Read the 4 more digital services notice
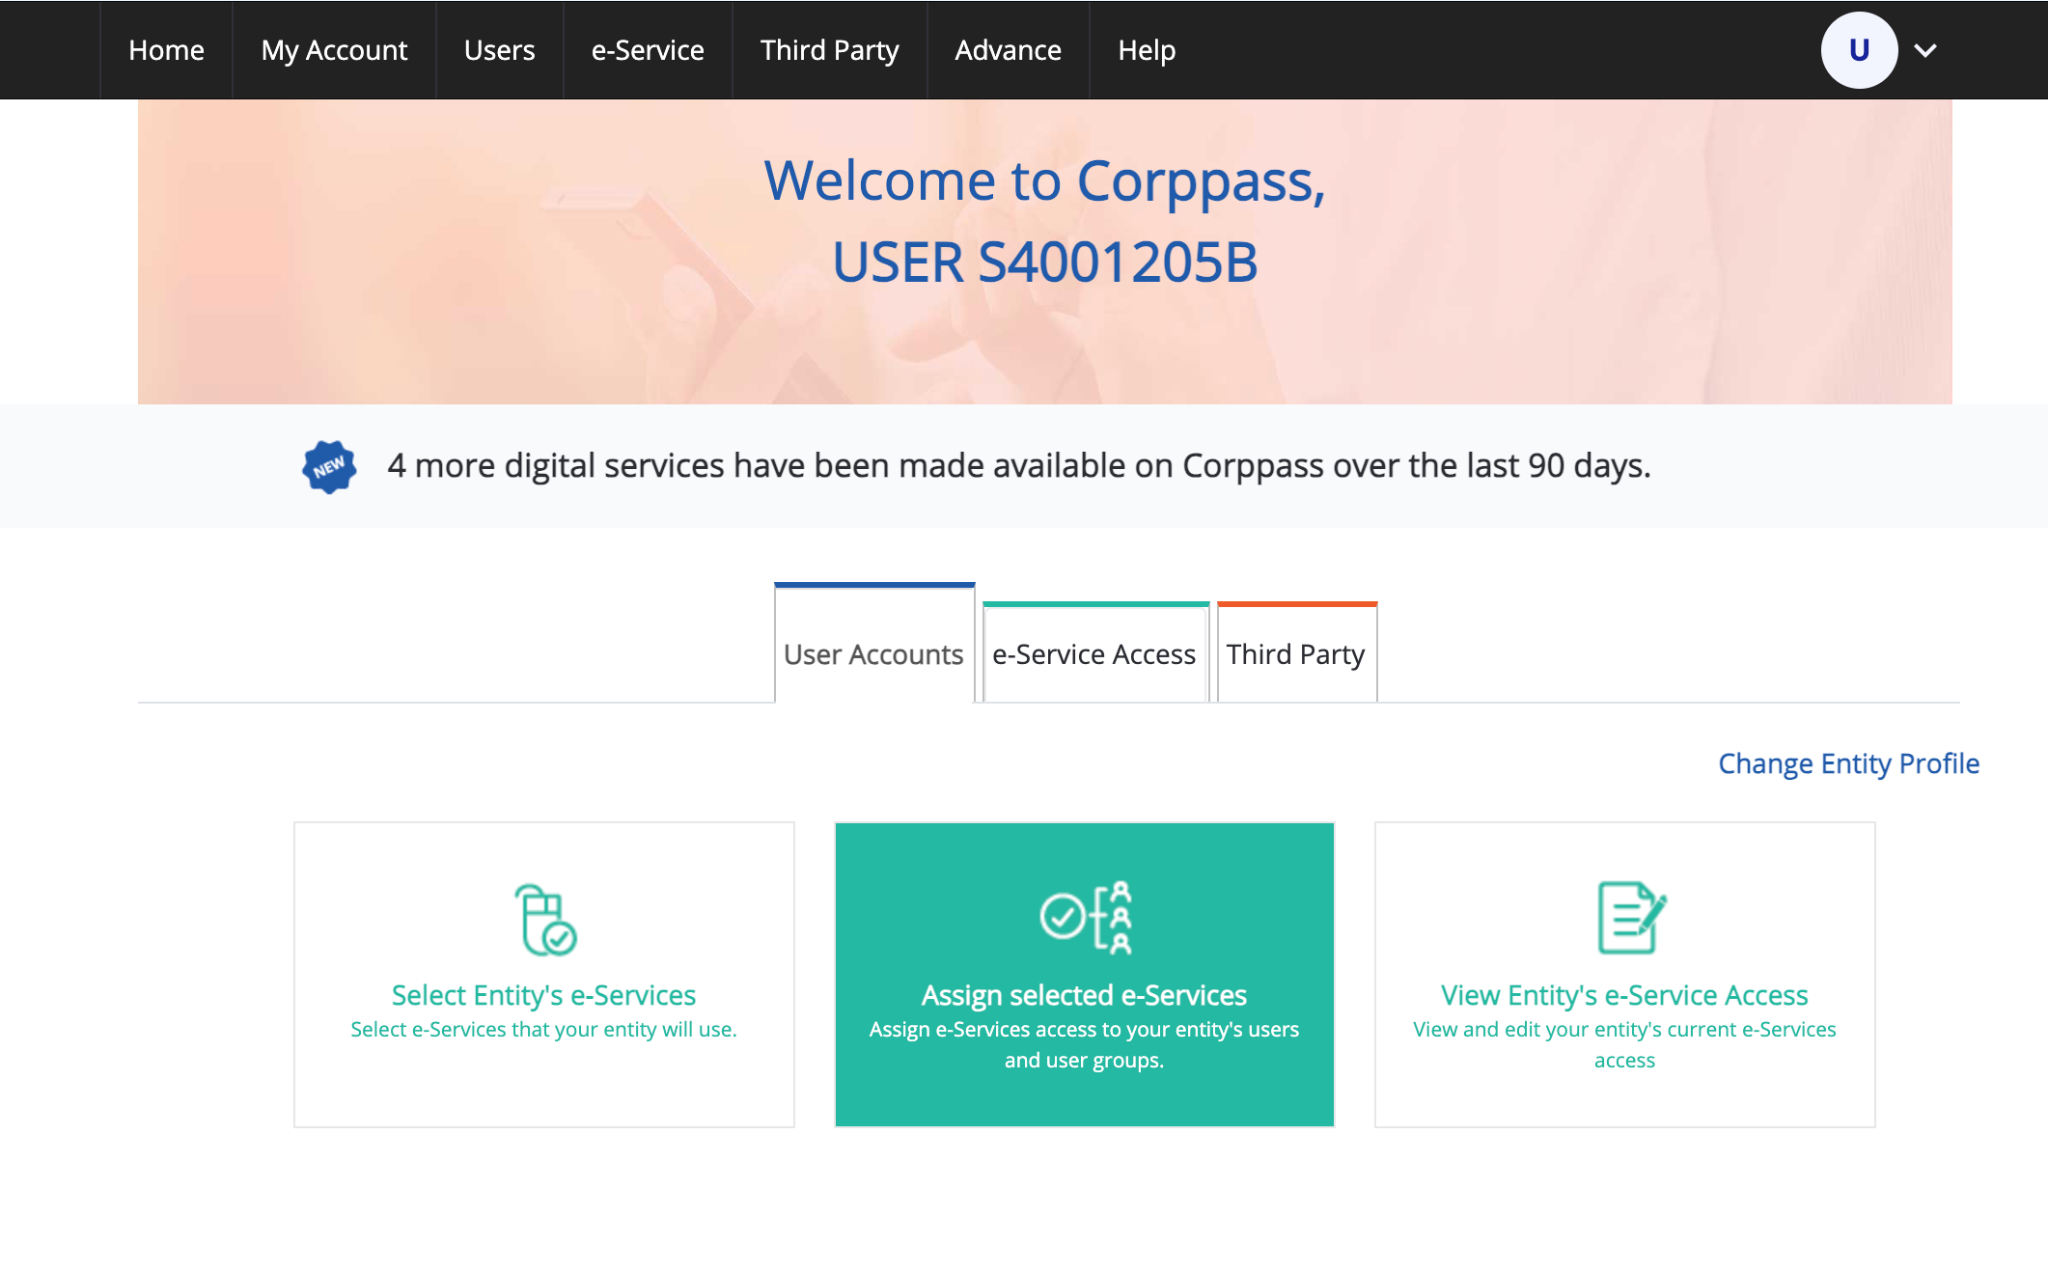 1019,466
